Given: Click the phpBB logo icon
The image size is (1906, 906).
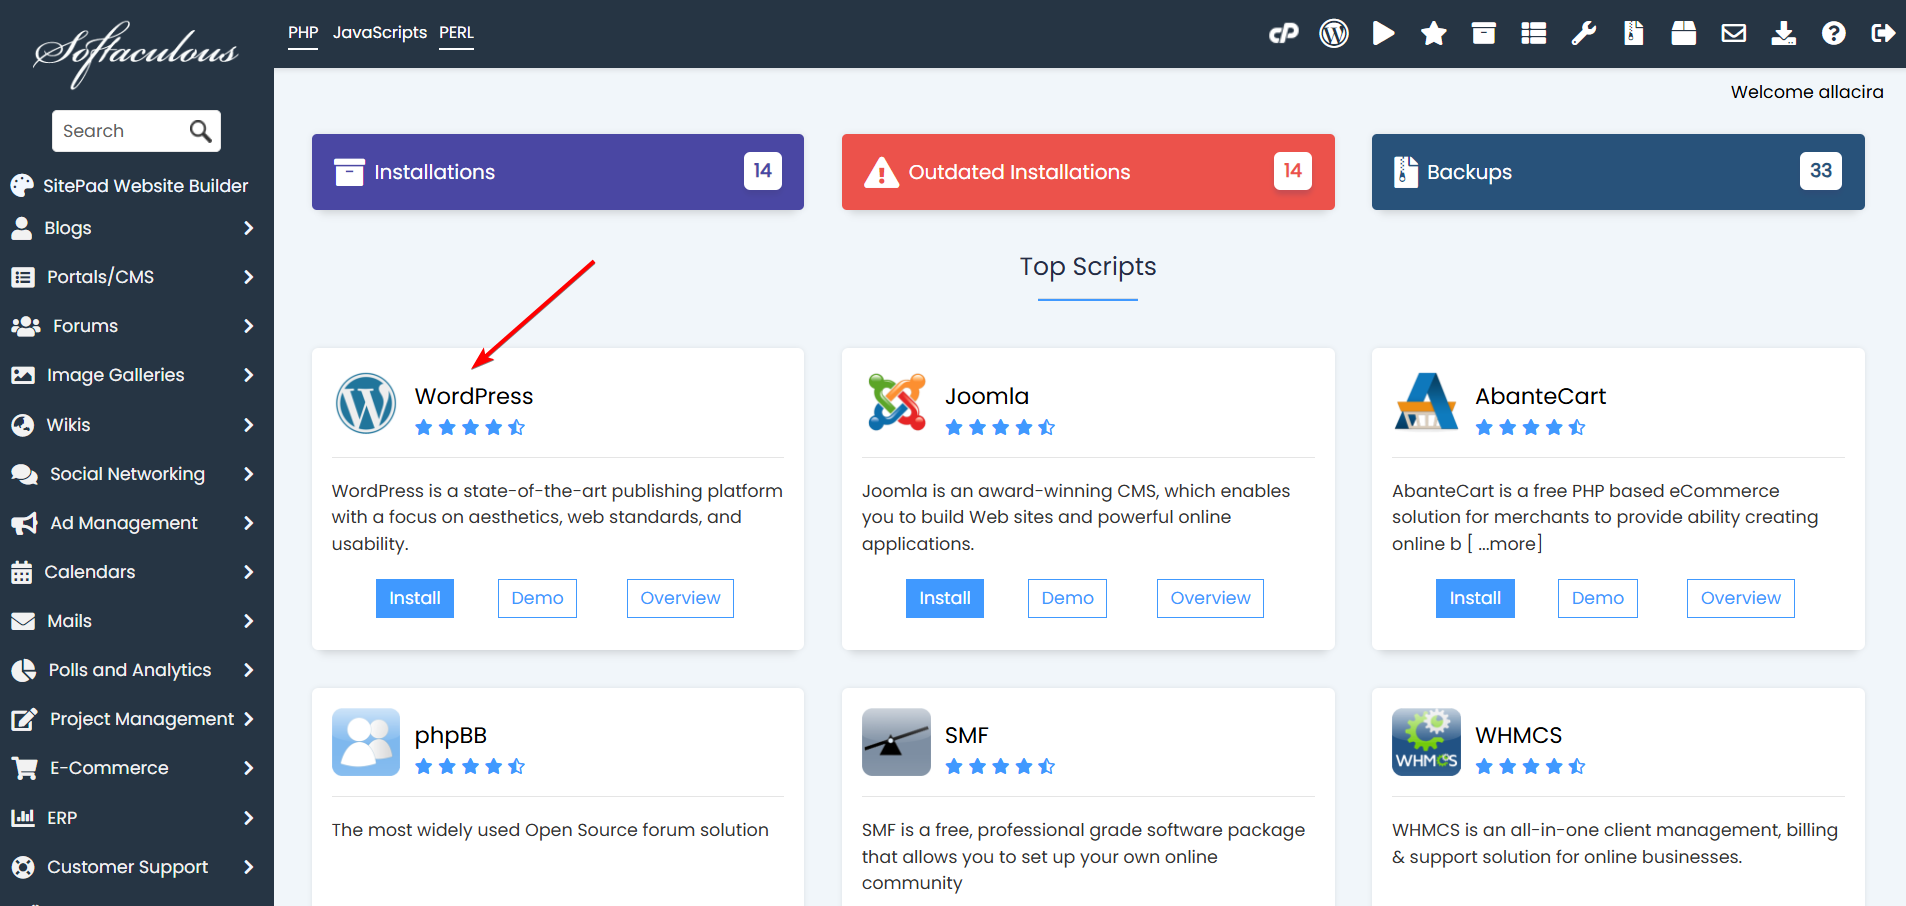Looking at the screenshot, I should [x=366, y=742].
